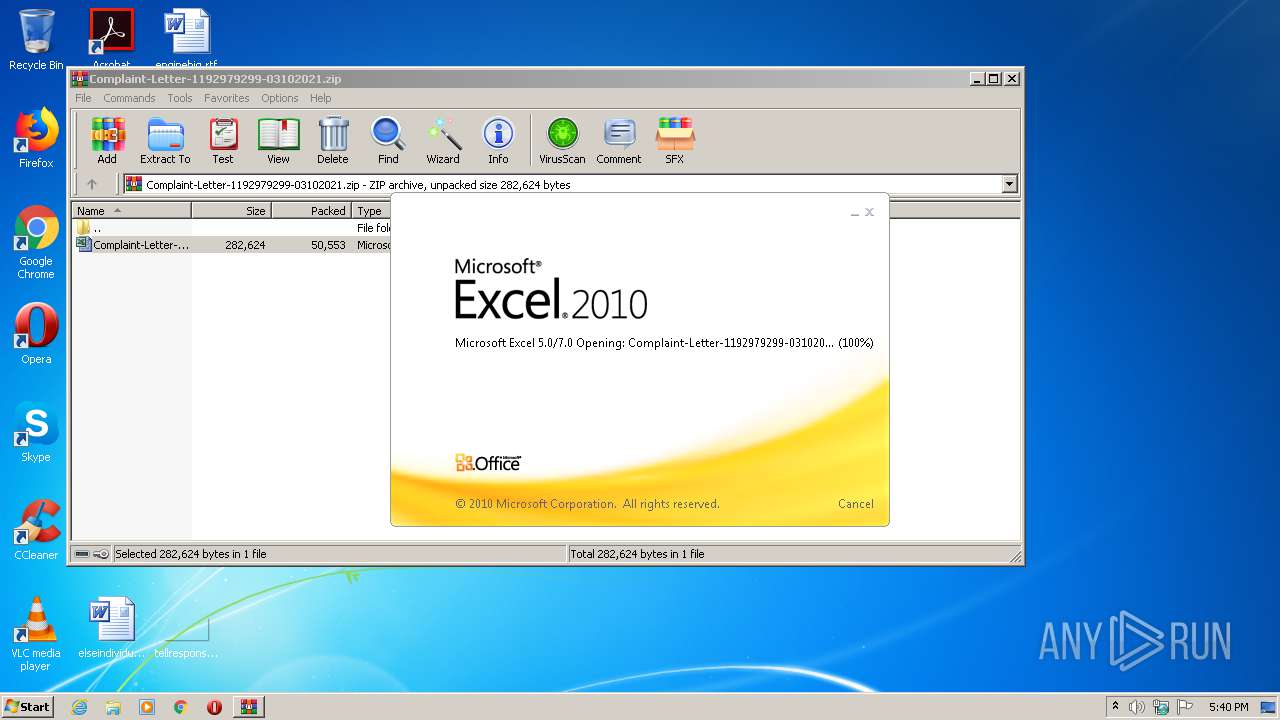Open Opera desktop shortcut
The image size is (1280, 720).
click(x=36, y=333)
